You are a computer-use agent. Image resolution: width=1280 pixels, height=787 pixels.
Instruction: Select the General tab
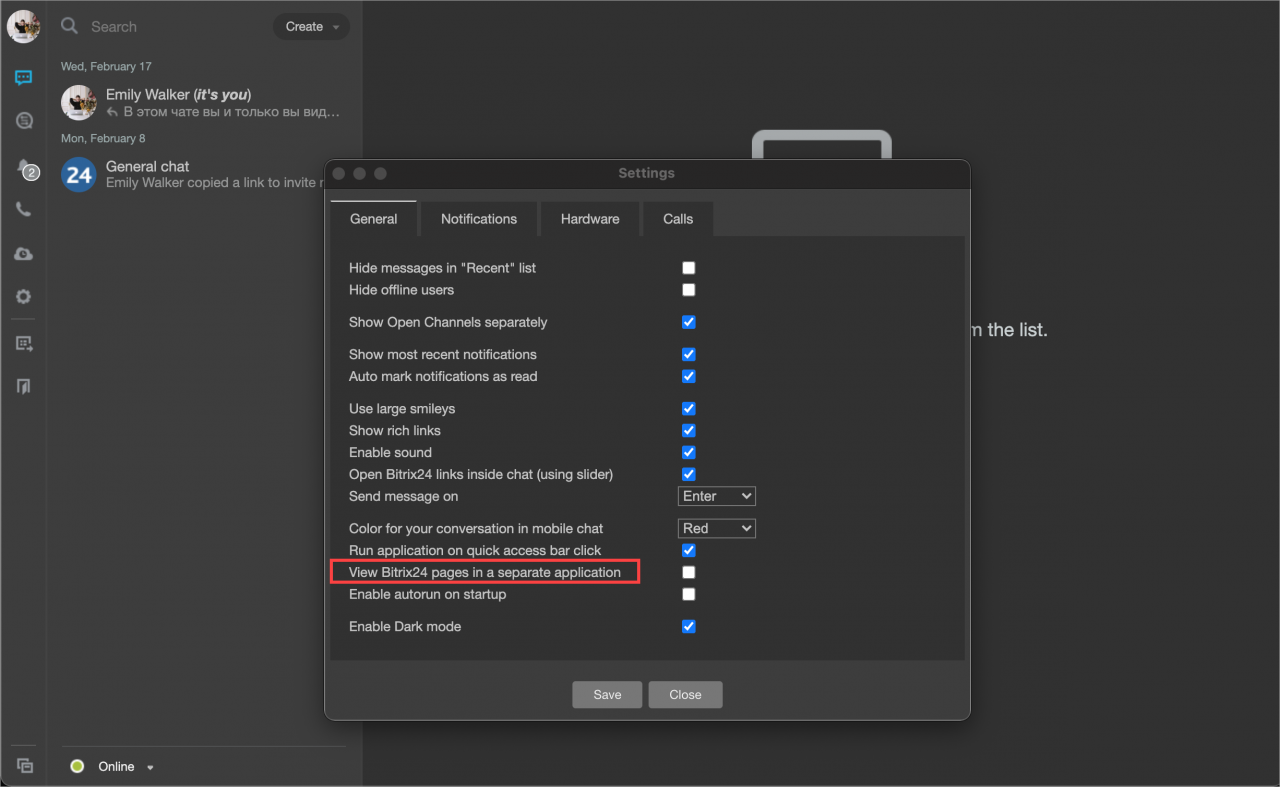(373, 218)
